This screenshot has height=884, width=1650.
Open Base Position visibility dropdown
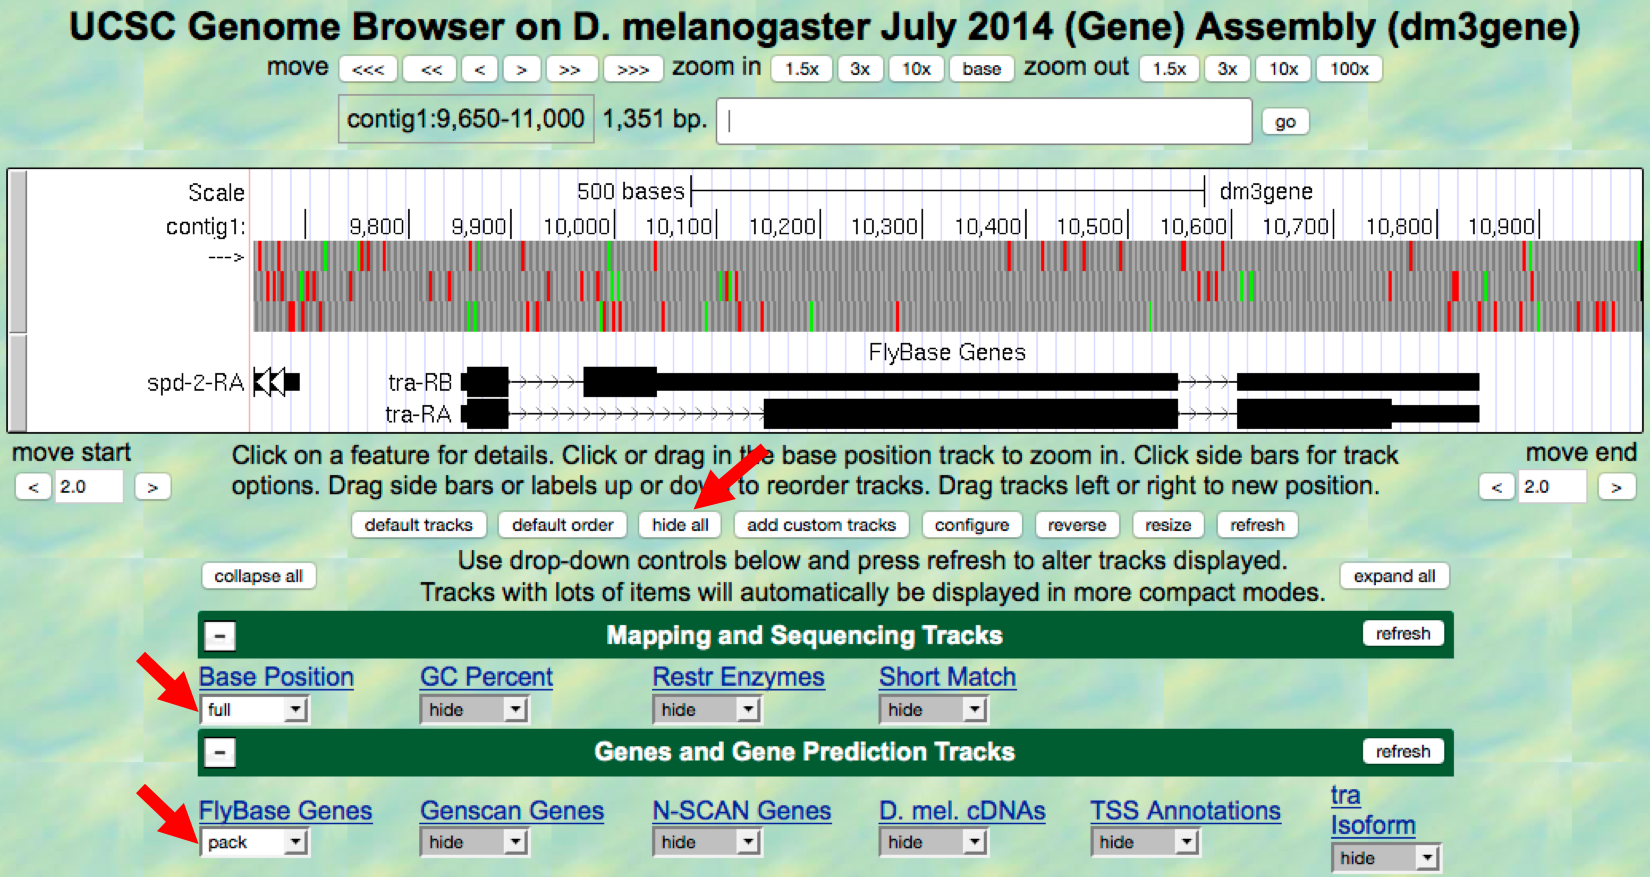point(255,710)
